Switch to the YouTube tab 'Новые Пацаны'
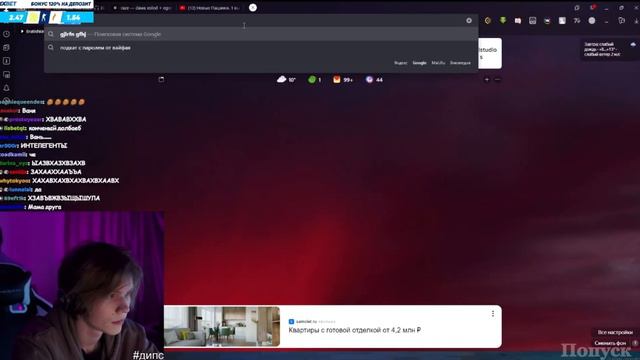This screenshot has width=640, height=360. click(209, 8)
